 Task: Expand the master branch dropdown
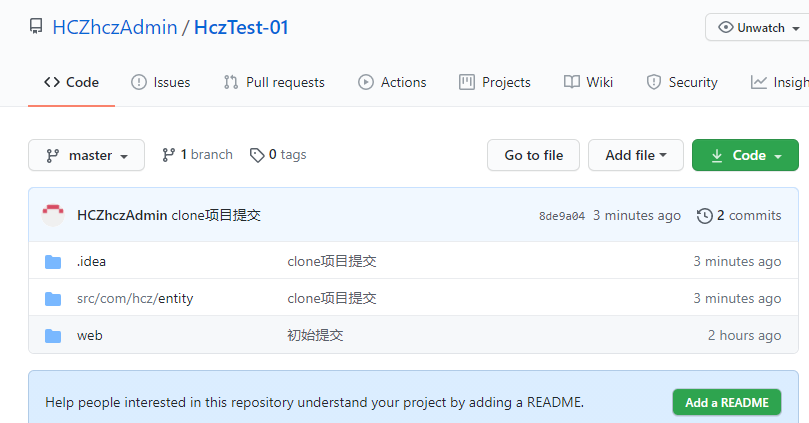(x=86, y=155)
